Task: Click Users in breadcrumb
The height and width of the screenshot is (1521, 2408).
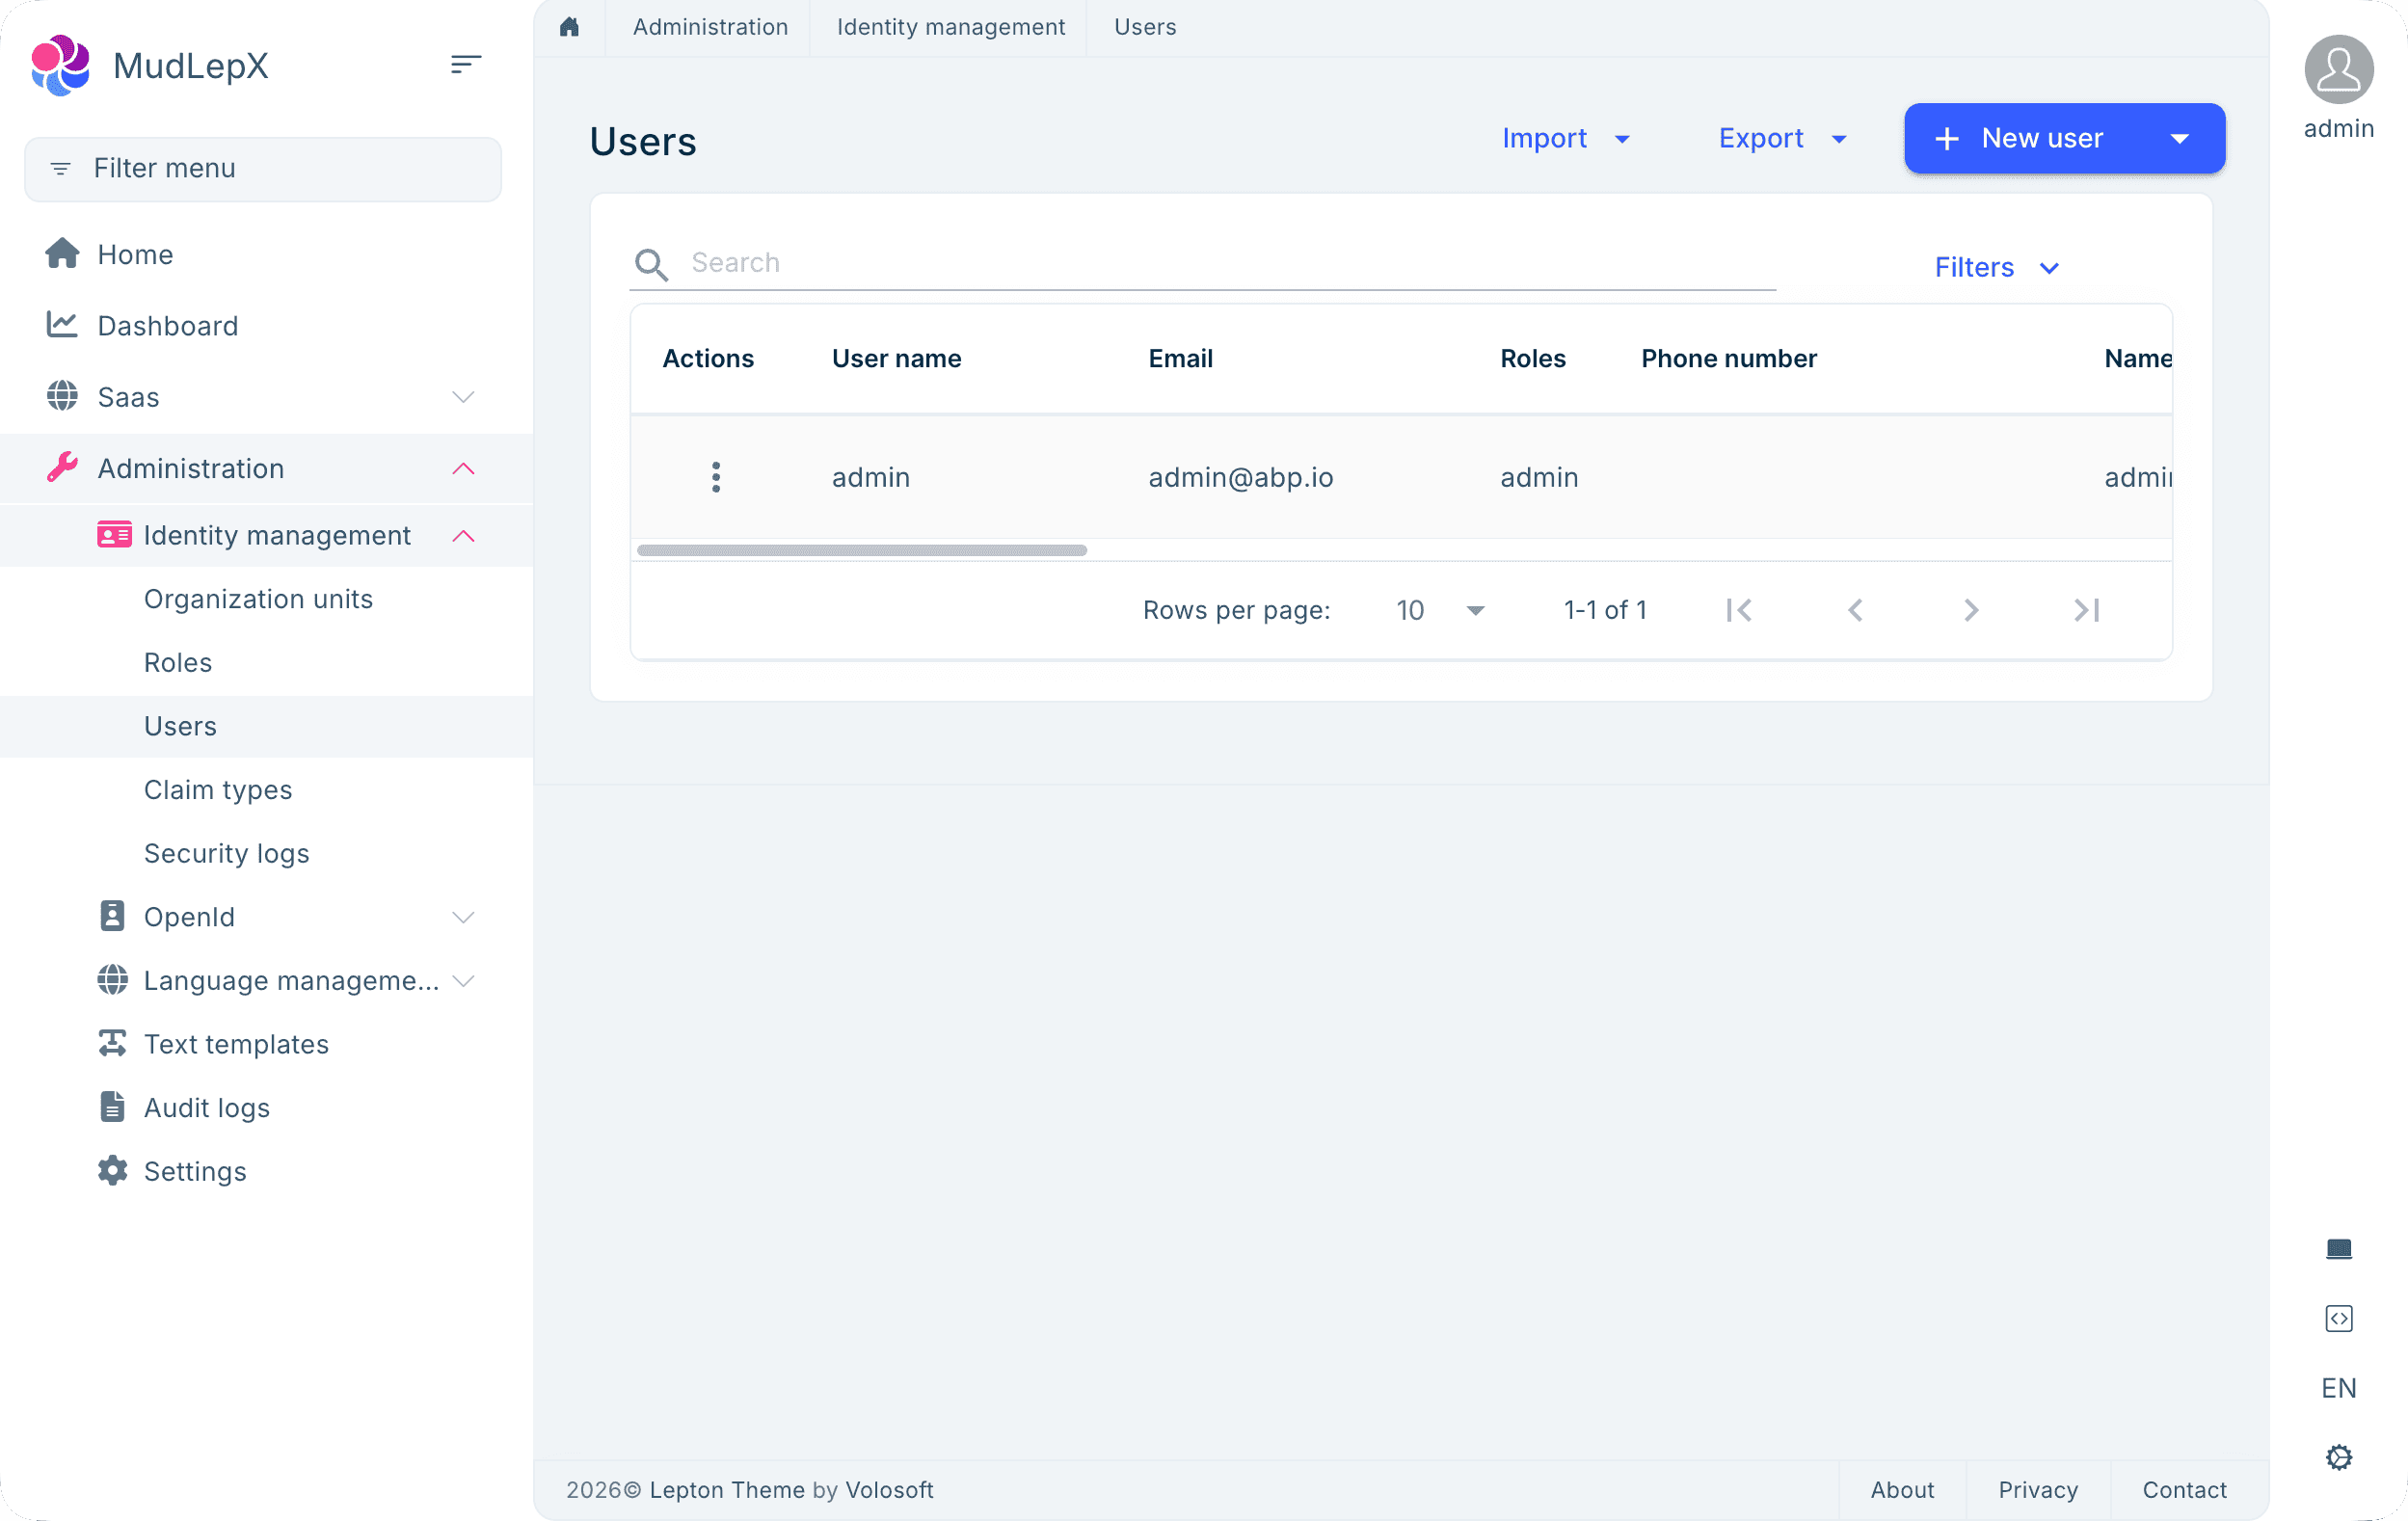Action: coord(1145,27)
